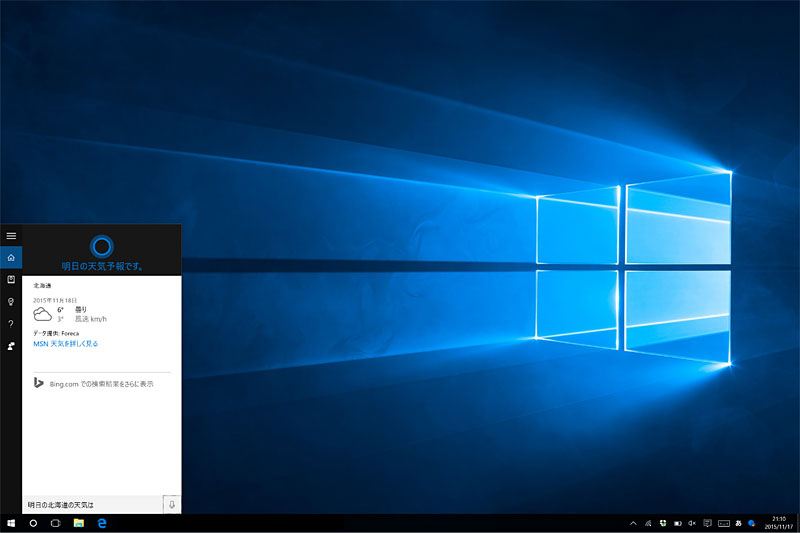
Task: Click the 明日の天気予報です。 Cortana response
Action: (102, 266)
